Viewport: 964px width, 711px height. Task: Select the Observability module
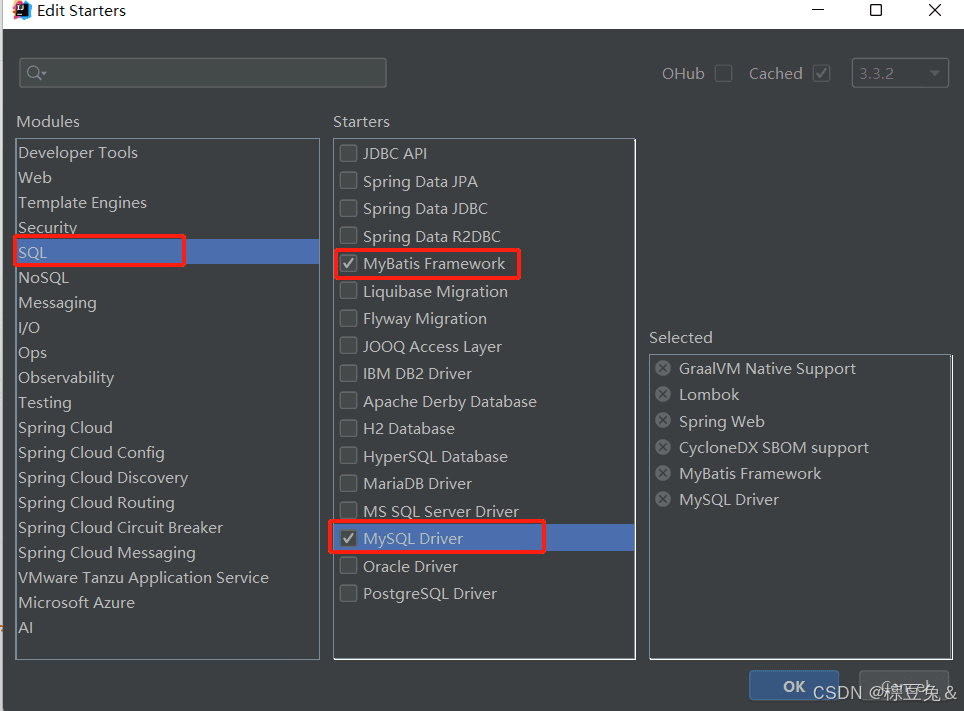click(x=167, y=378)
